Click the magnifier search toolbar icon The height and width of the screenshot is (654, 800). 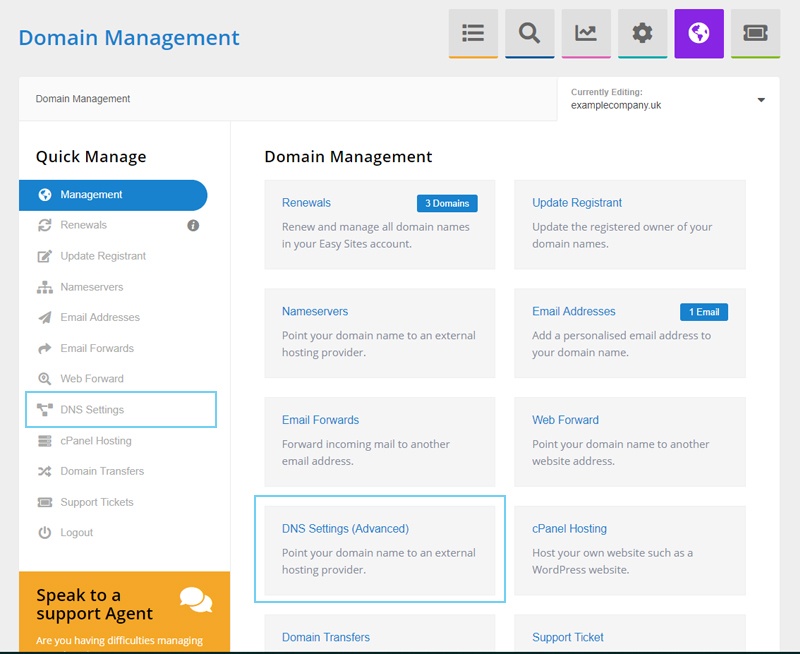coord(530,34)
